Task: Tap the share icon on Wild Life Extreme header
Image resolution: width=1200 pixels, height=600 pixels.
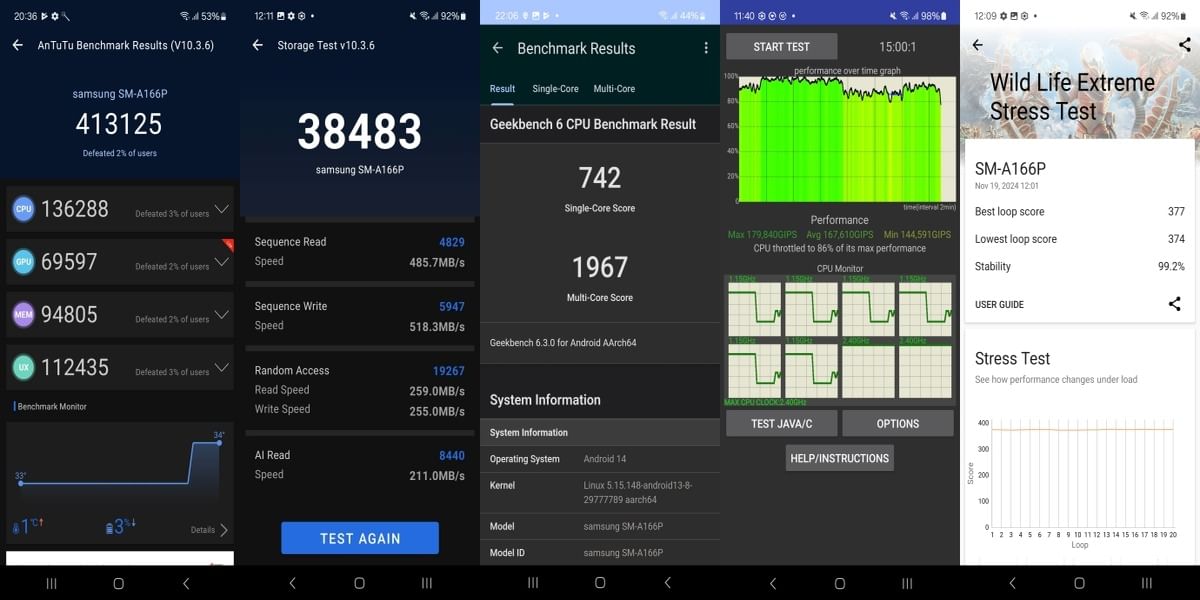Action: pos(1184,44)
